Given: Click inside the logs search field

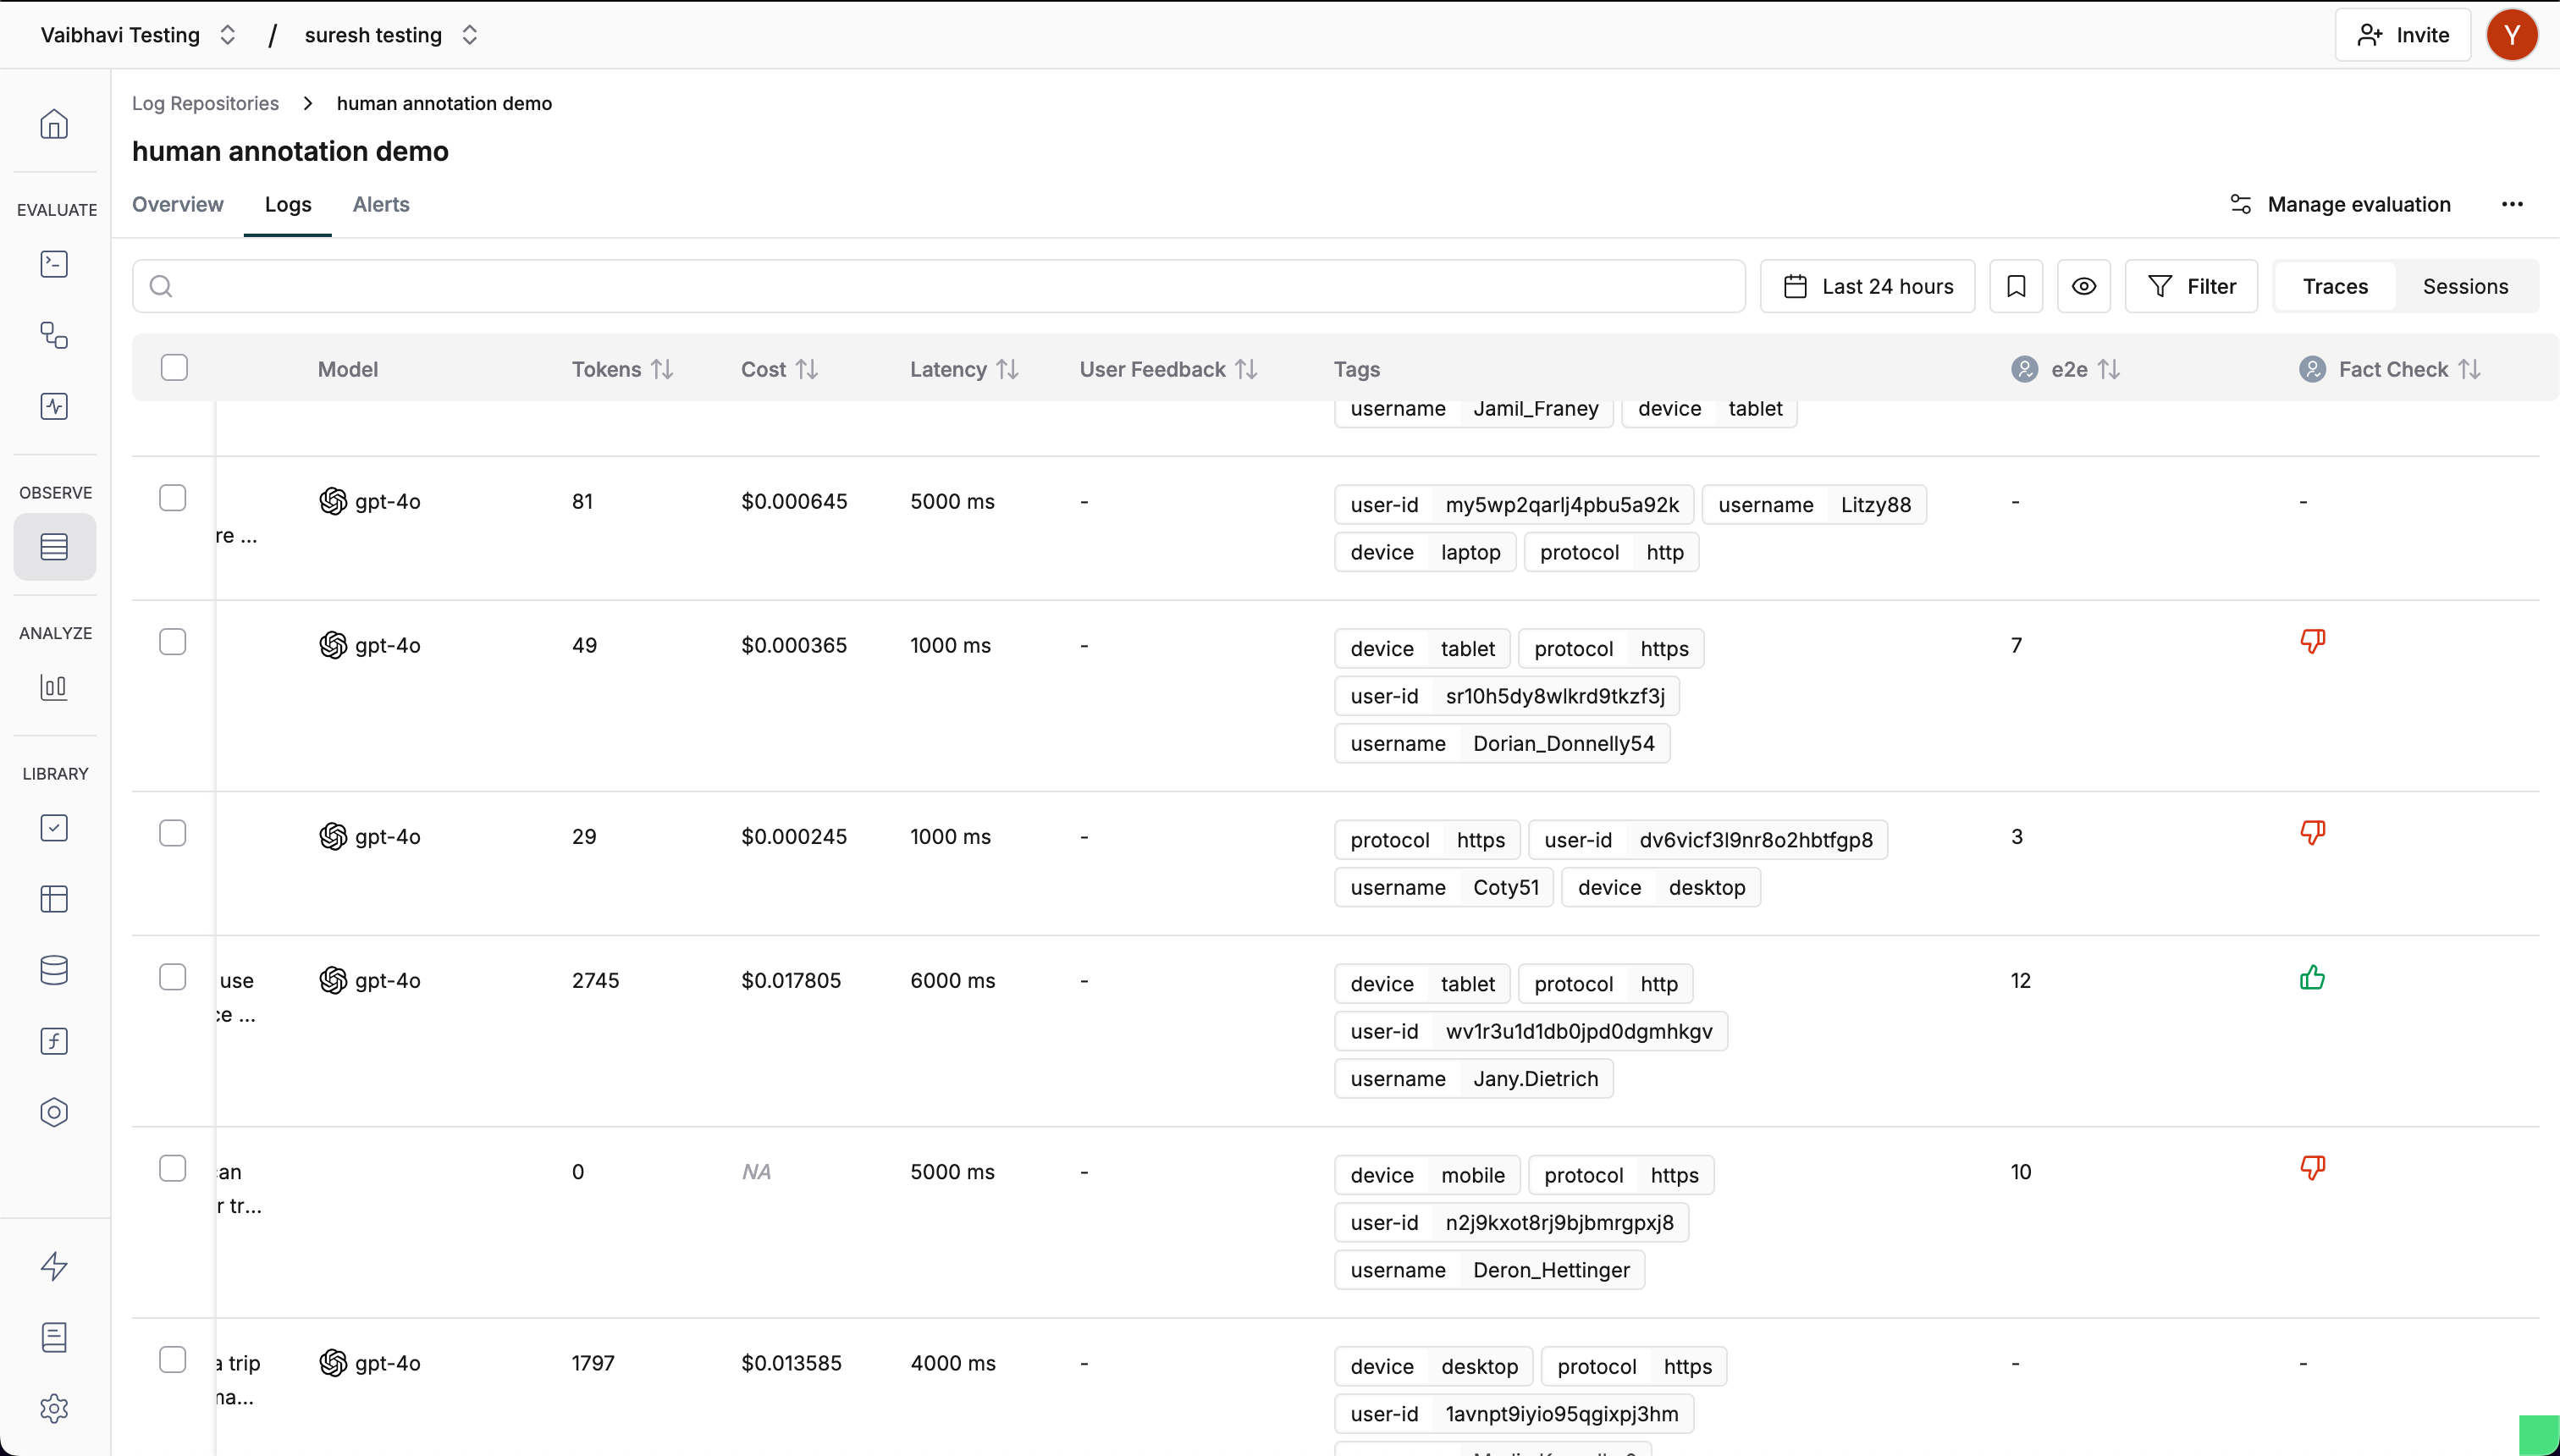Looking at the screenshot, I should 939,286.
